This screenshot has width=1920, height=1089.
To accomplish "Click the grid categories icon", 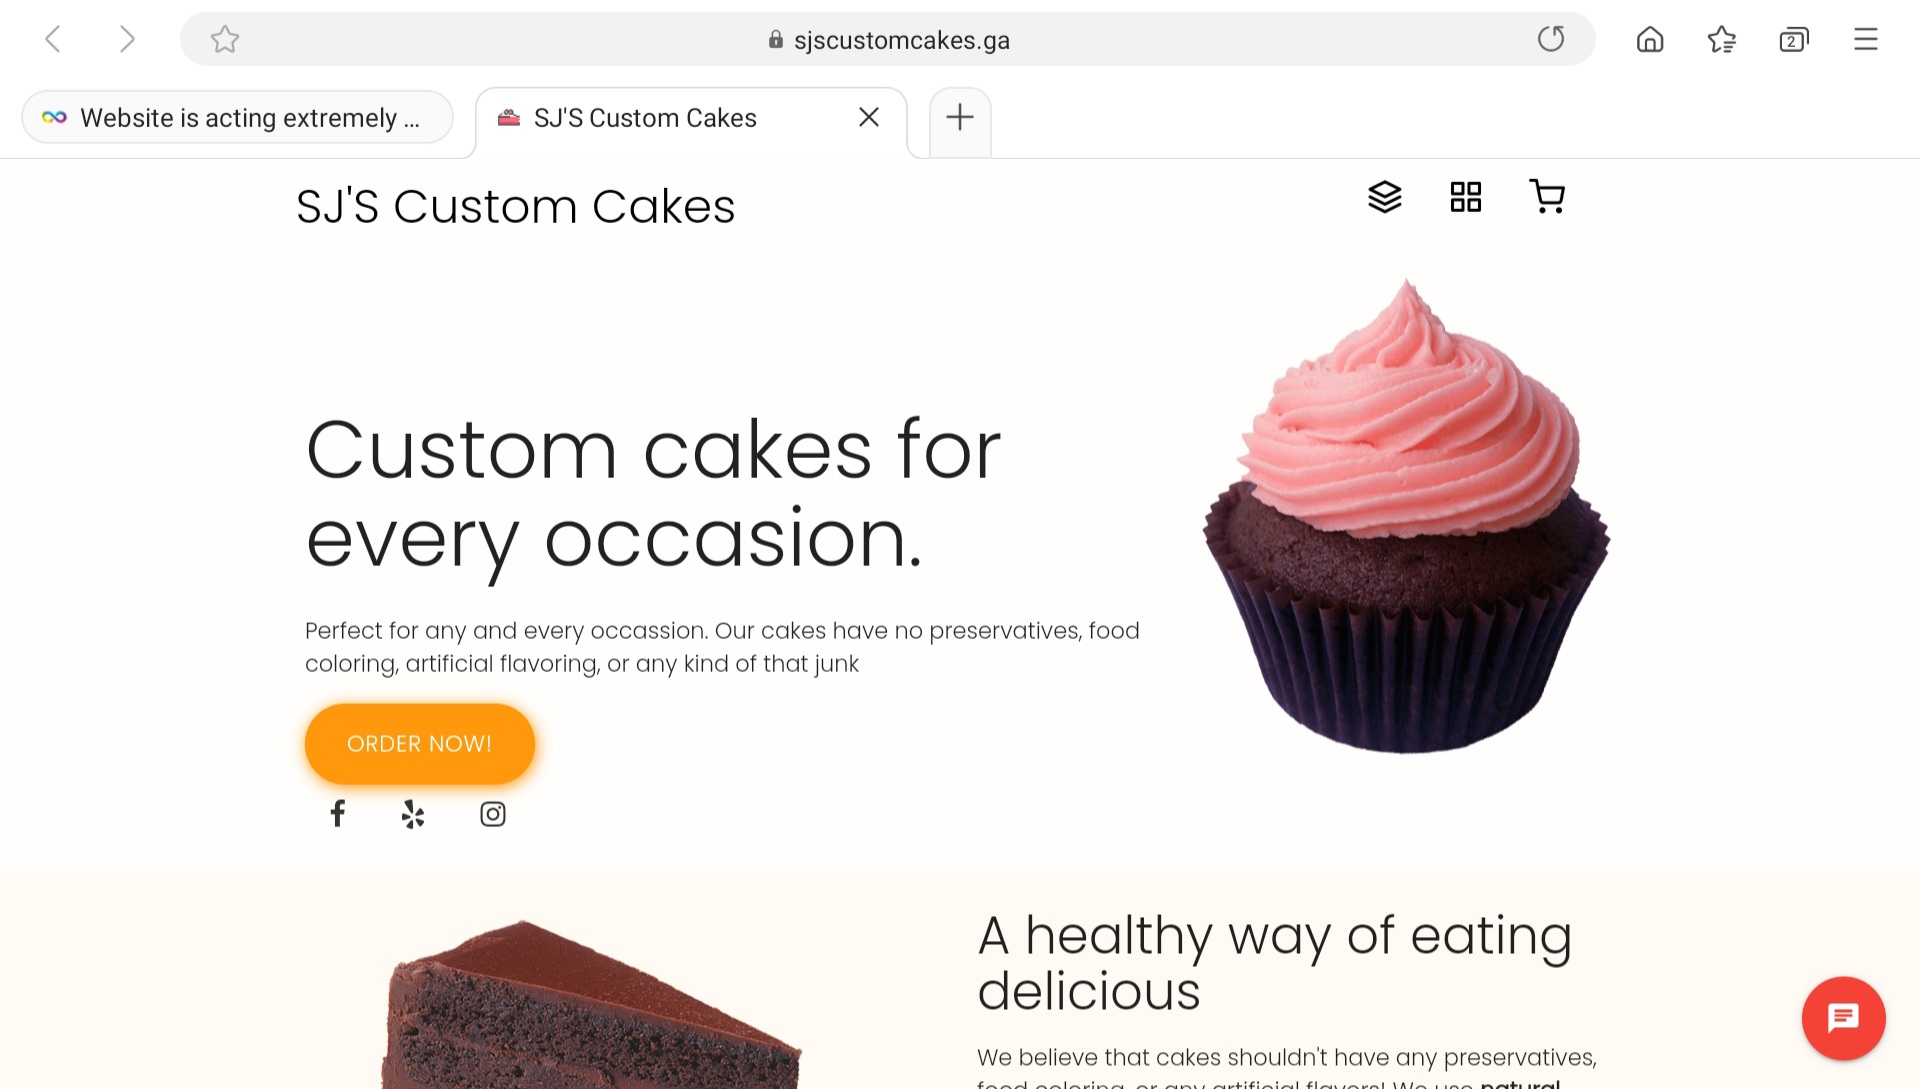I will 1465,197.
